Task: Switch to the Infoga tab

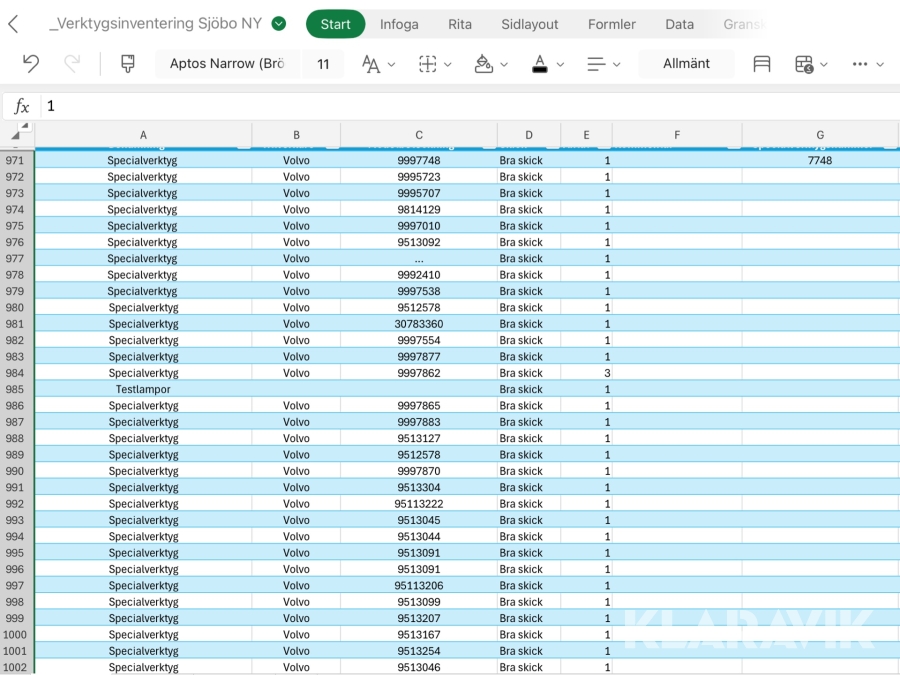Action: point(399,24)
